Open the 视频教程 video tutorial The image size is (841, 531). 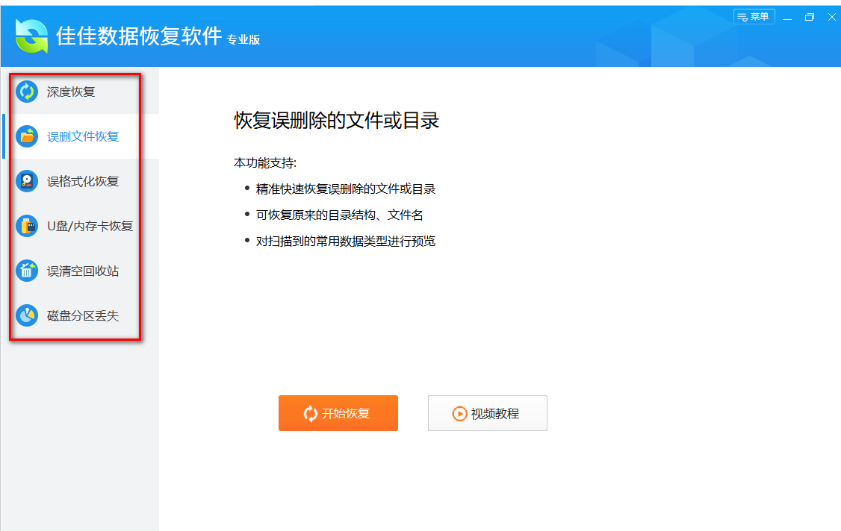(x=488, y=413)
